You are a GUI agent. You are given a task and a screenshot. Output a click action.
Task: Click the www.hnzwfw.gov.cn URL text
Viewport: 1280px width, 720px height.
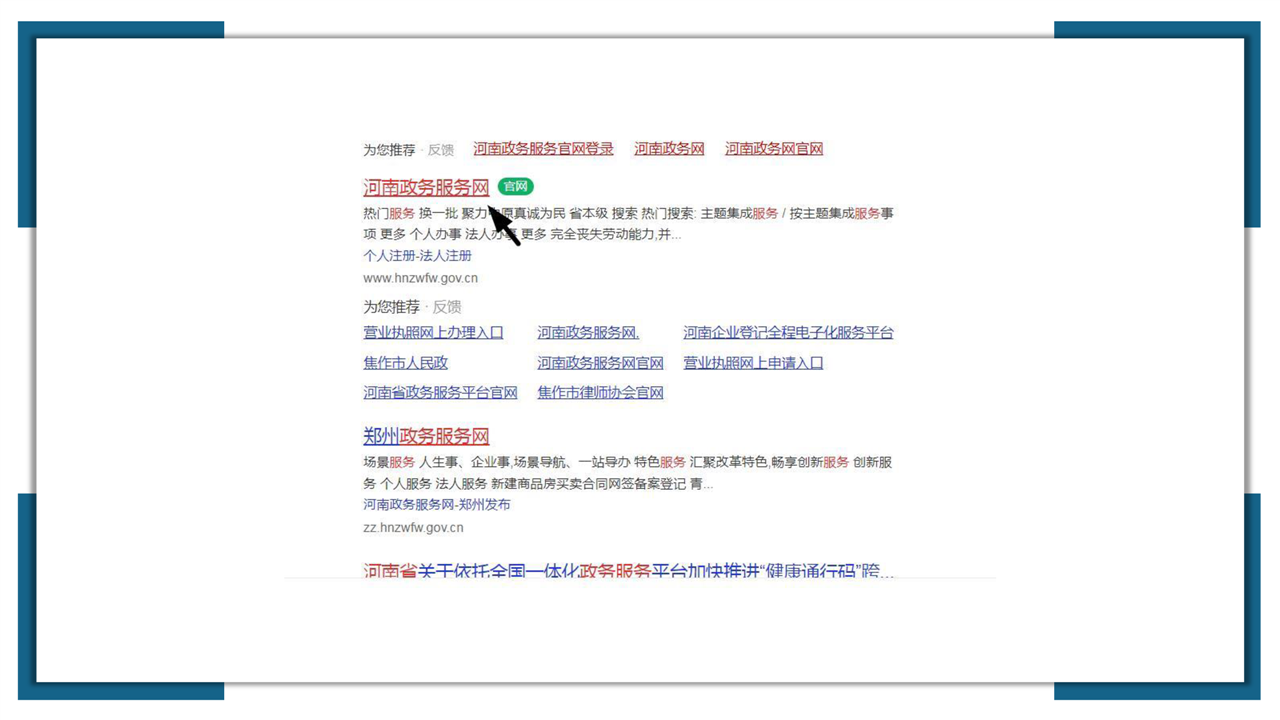coord(420,278)
